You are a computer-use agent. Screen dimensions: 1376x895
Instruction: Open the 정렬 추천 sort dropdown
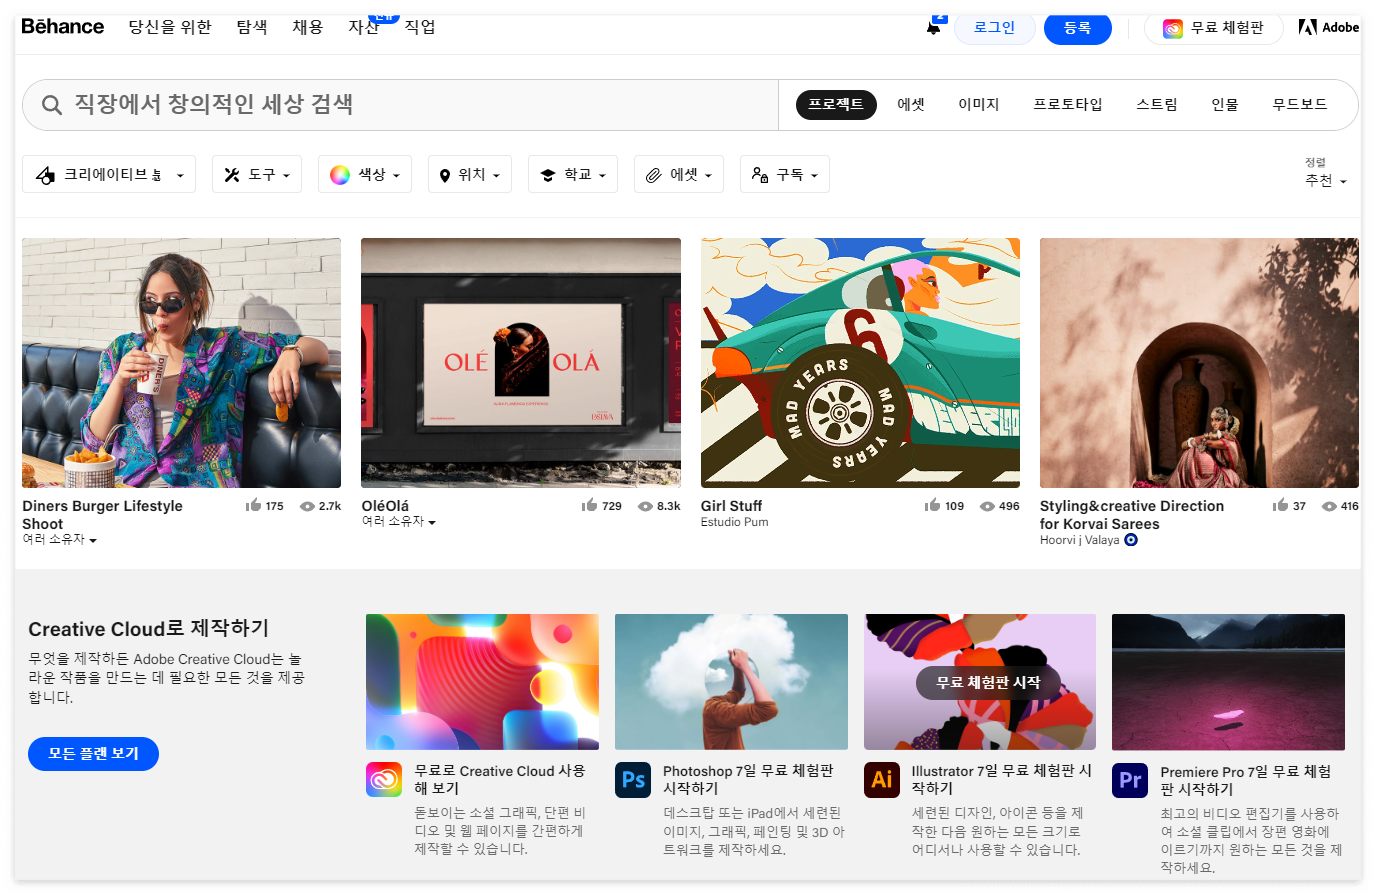tap(1322, 180)
